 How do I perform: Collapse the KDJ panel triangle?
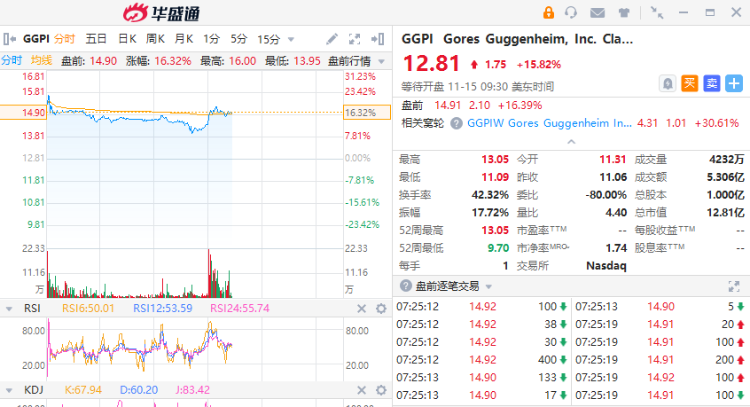(x=9, y=390)
